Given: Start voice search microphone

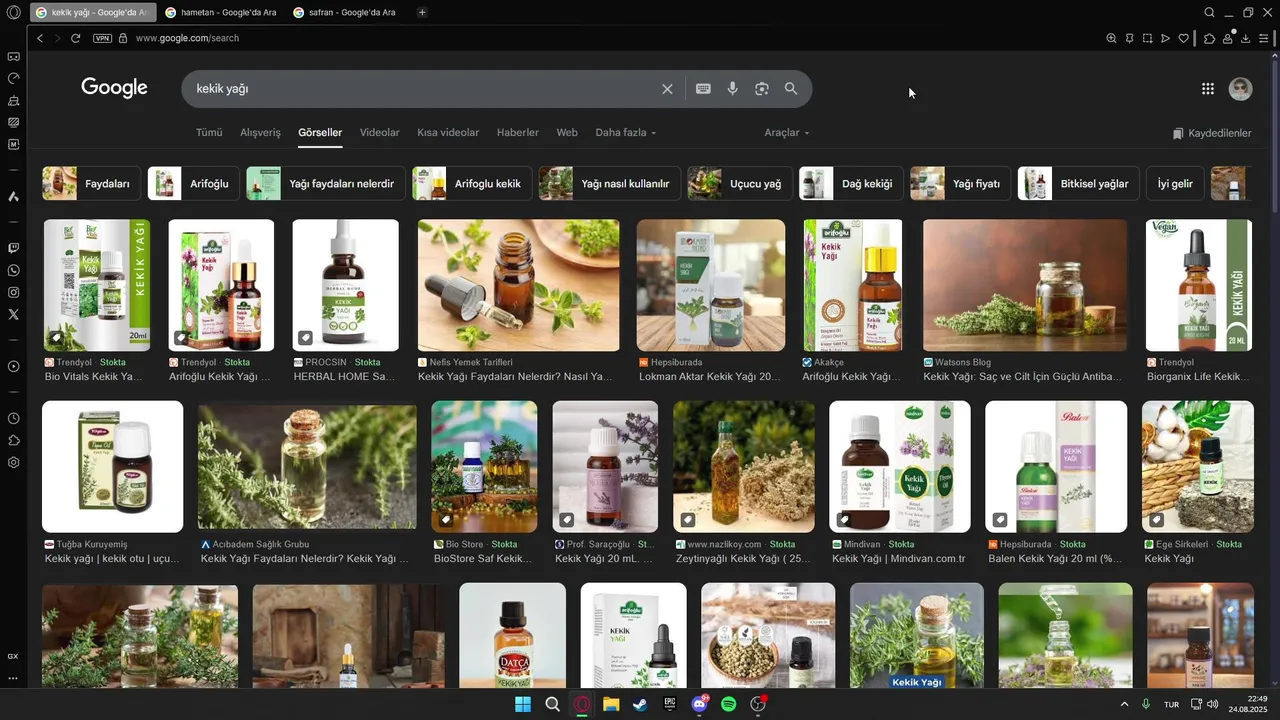Looking at the screenshot, I should tap(732, 89).
